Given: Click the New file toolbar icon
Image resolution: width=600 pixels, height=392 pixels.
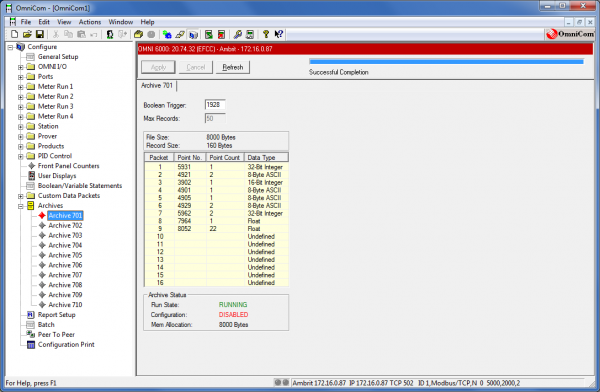Looking at the screenshot, I should (14, 34).
